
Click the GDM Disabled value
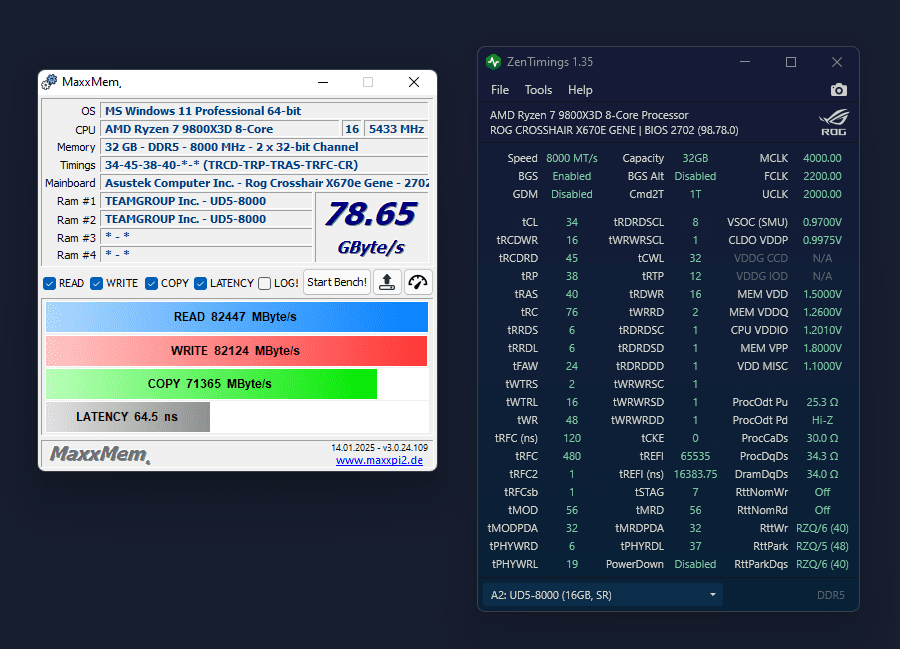pos(572,194)
